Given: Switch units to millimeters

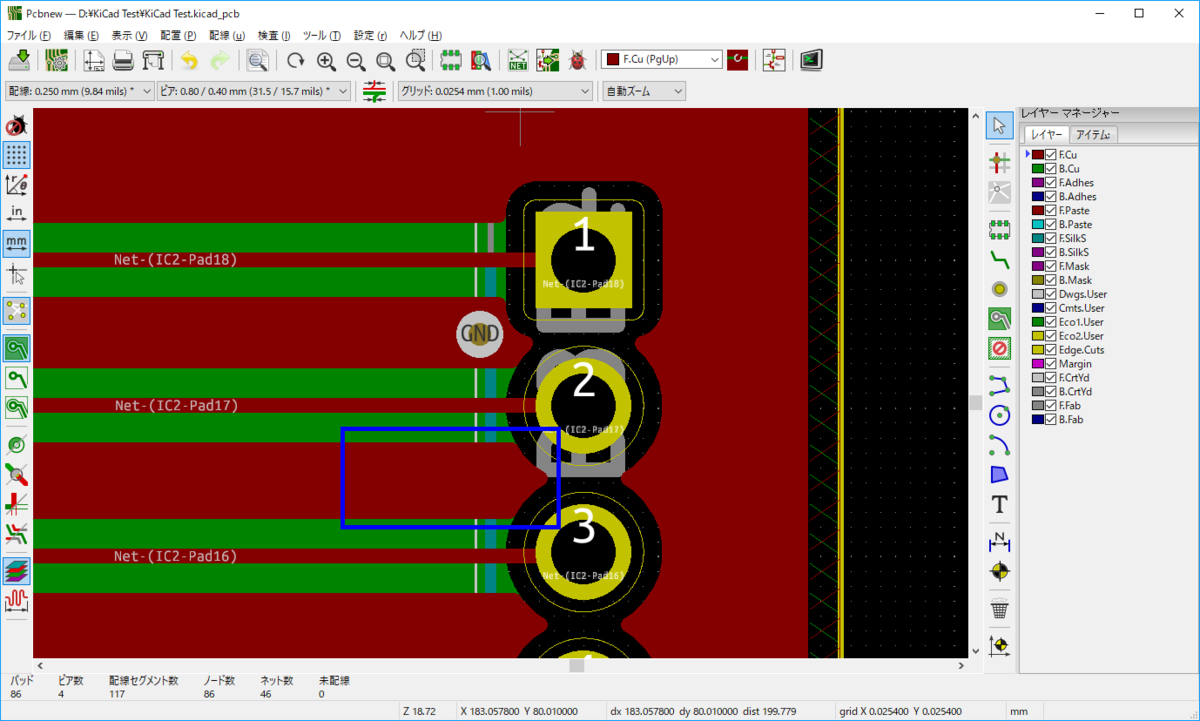Looking at the screenshot, I should [x=17, y=242].
